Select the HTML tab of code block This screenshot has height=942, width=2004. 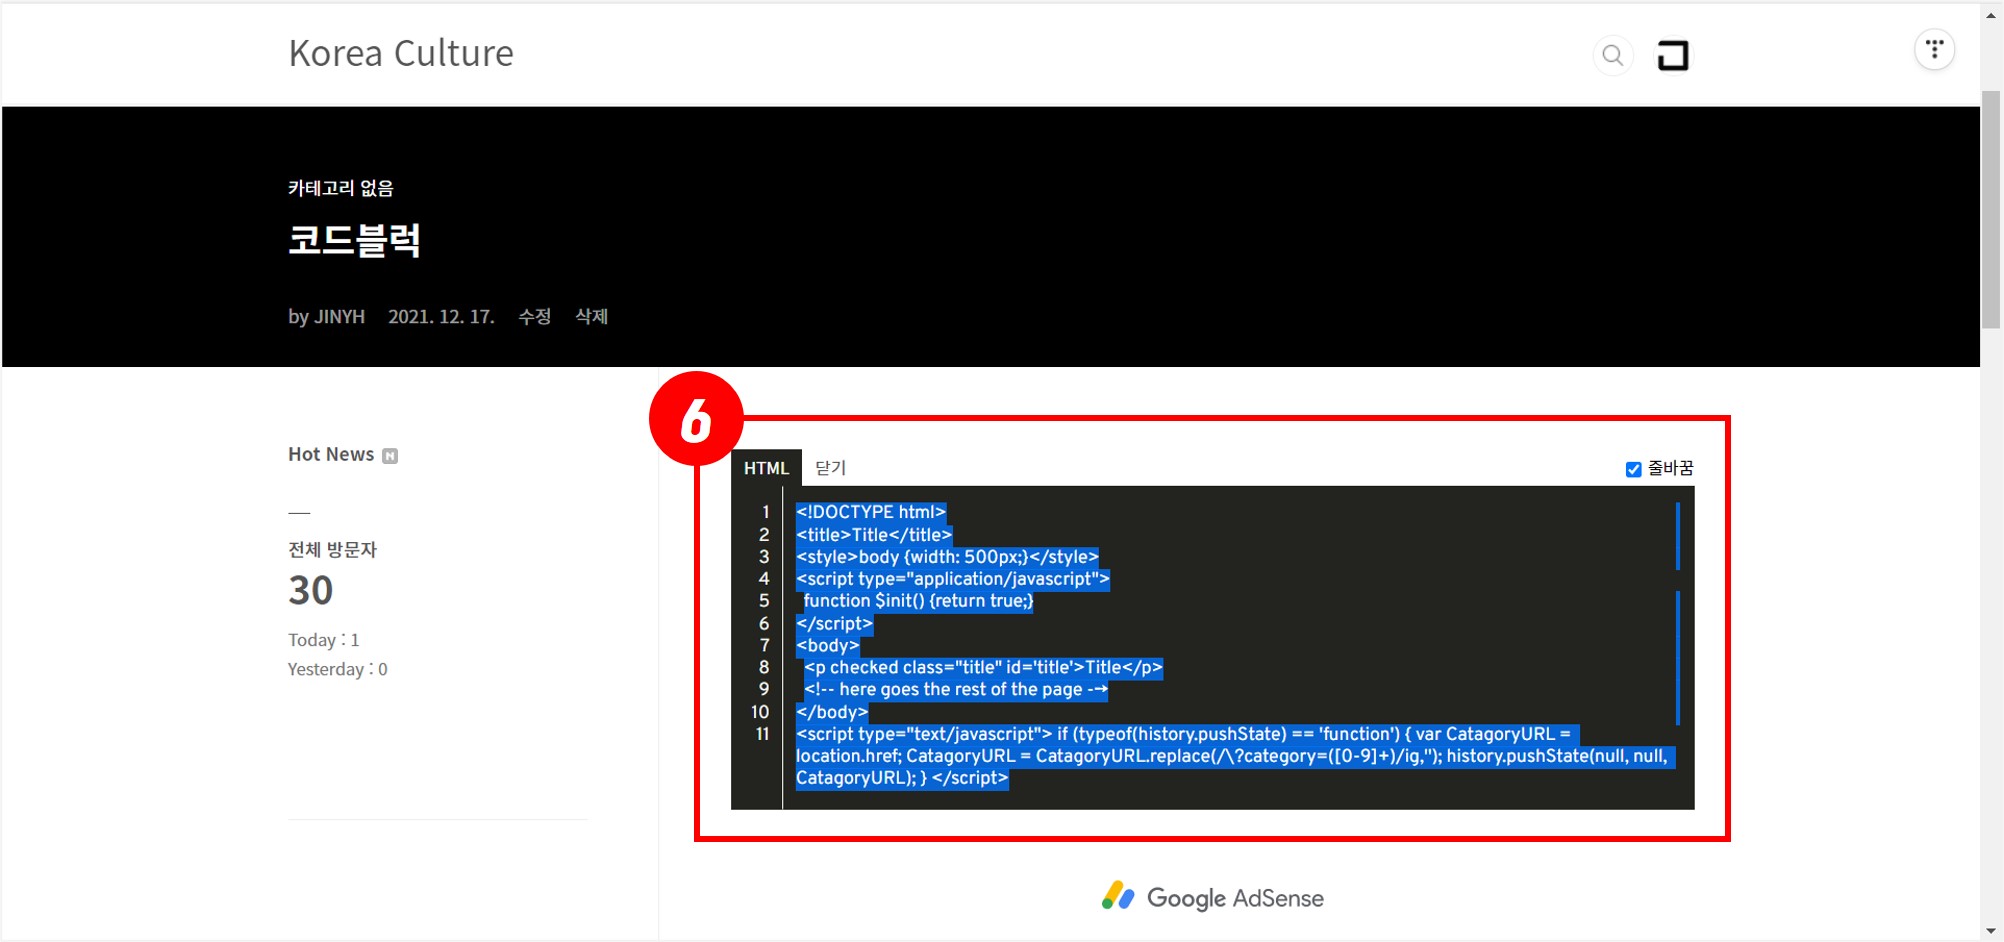[766, 468]
